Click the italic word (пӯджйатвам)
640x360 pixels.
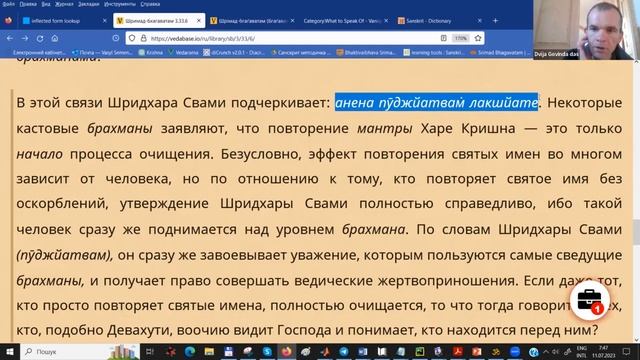point(64,256)
